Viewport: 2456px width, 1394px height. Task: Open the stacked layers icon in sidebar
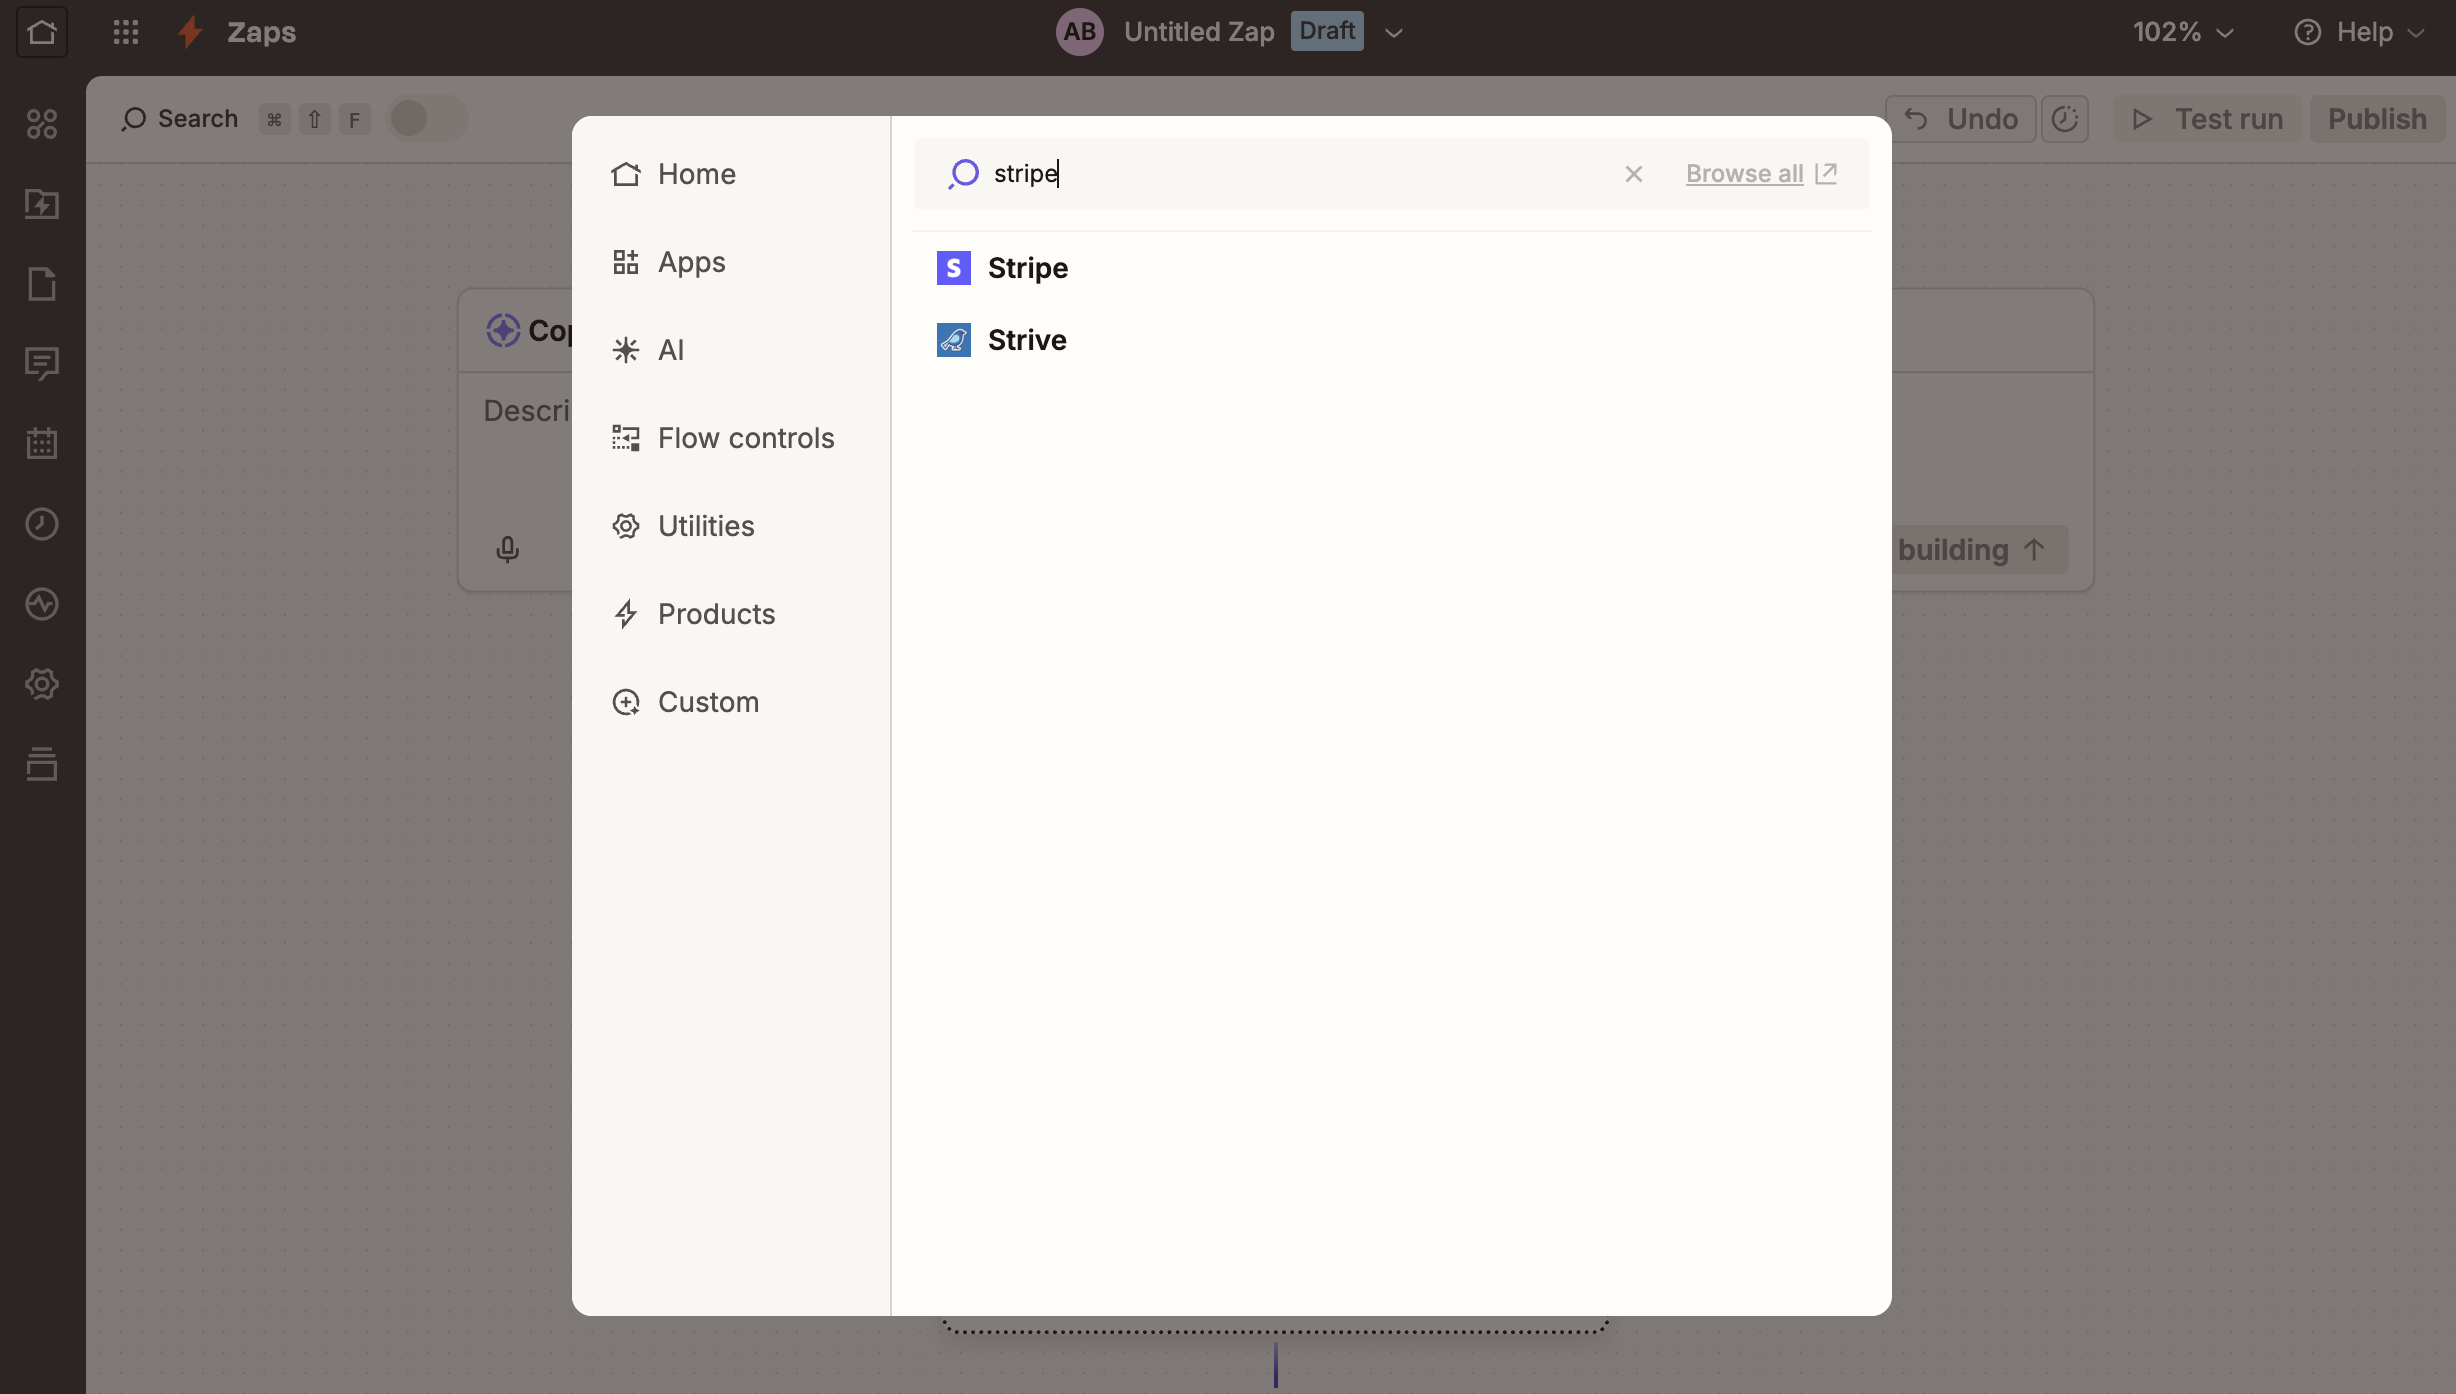tap(42, 764)
